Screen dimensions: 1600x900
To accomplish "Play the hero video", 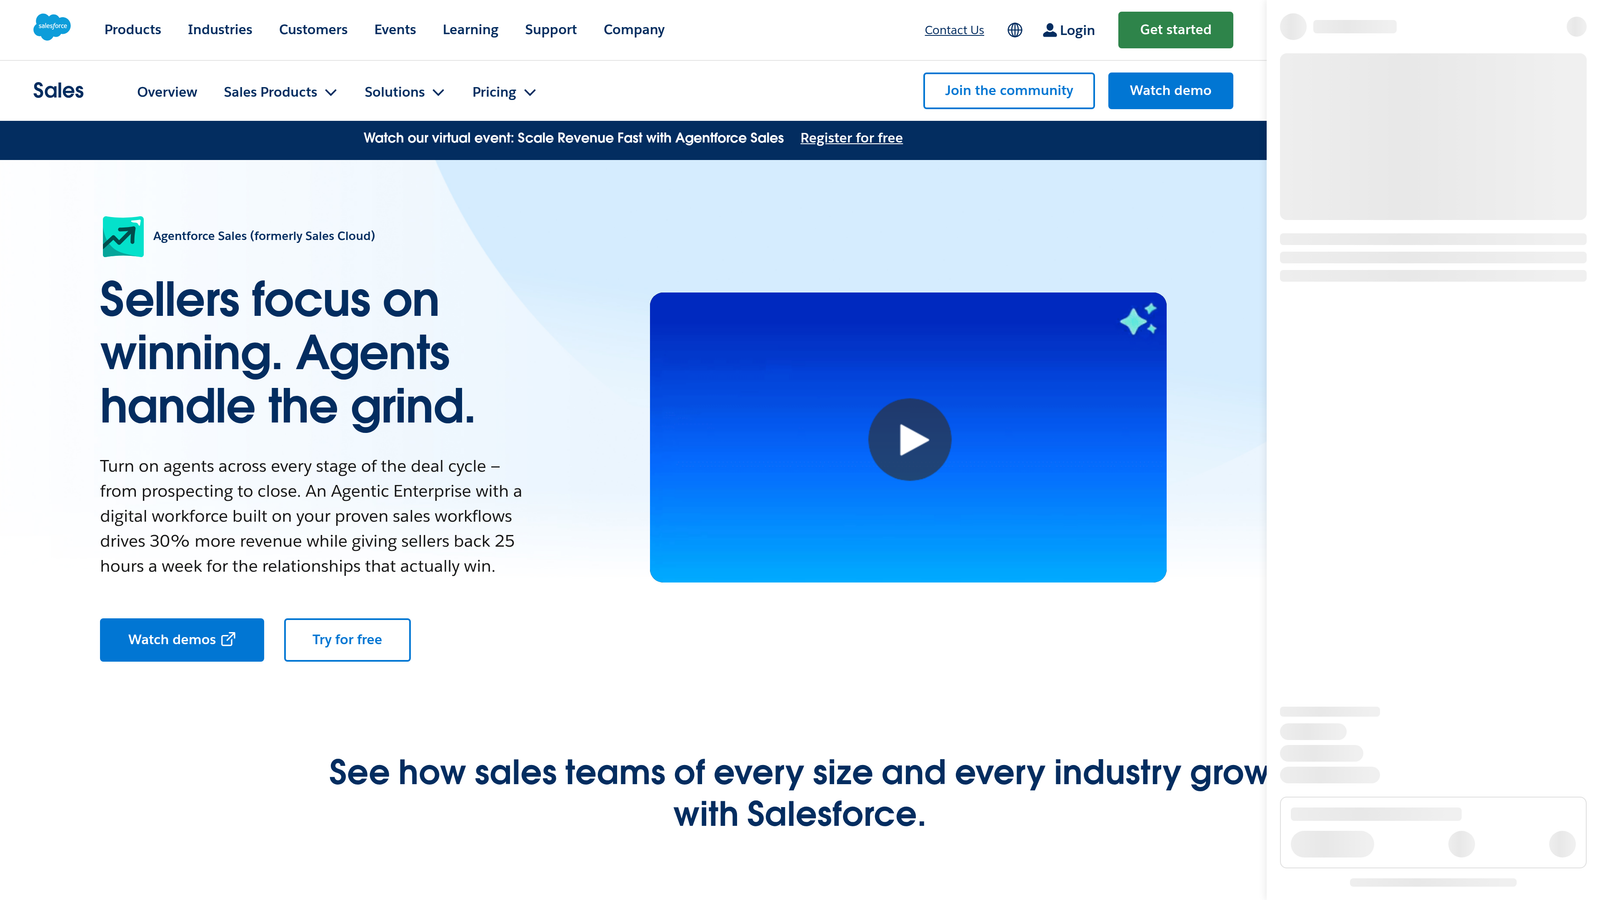I will click(910, 440).
